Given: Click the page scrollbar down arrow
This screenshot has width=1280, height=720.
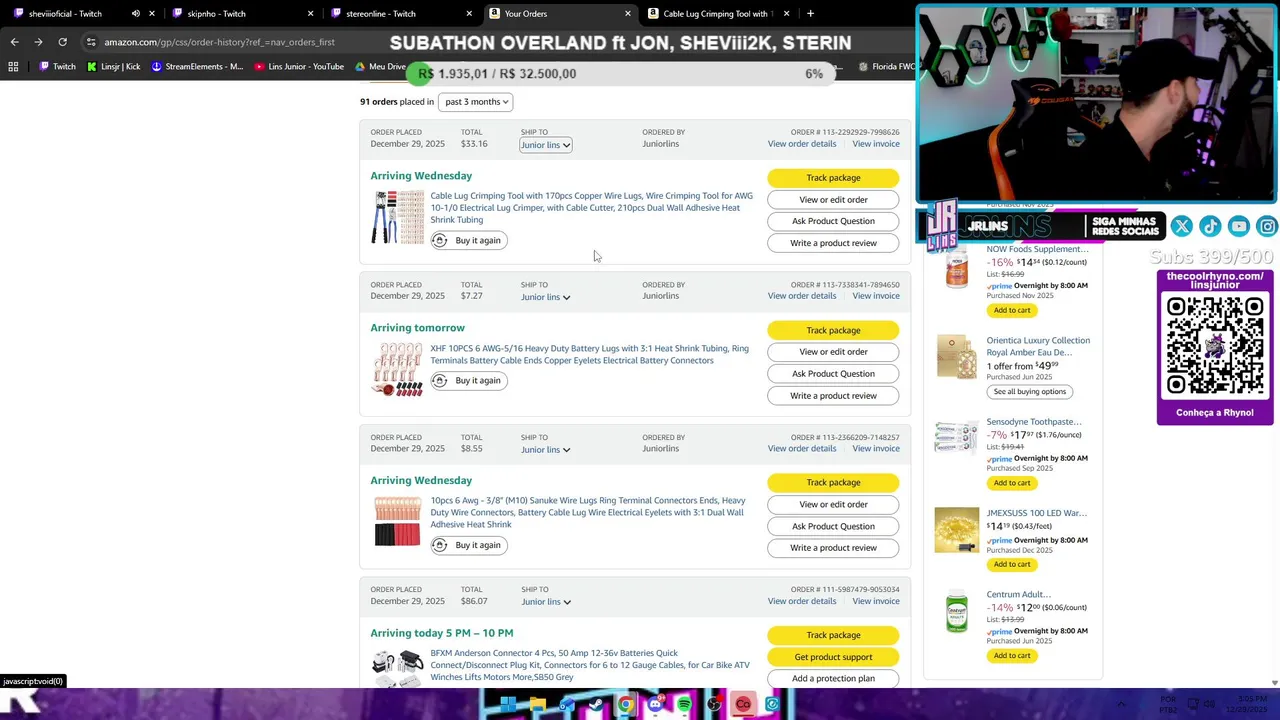Looking at the screenshot, I should click(1274, 682).
